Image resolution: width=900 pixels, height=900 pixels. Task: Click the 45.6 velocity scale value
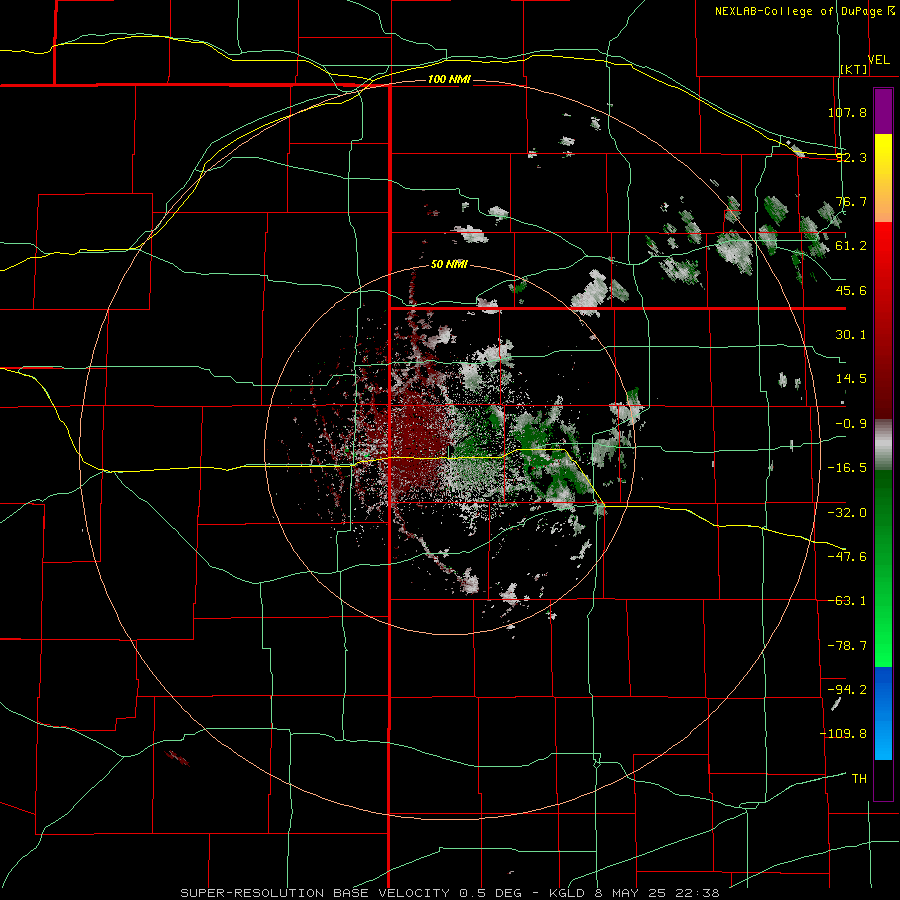(851, 290)
